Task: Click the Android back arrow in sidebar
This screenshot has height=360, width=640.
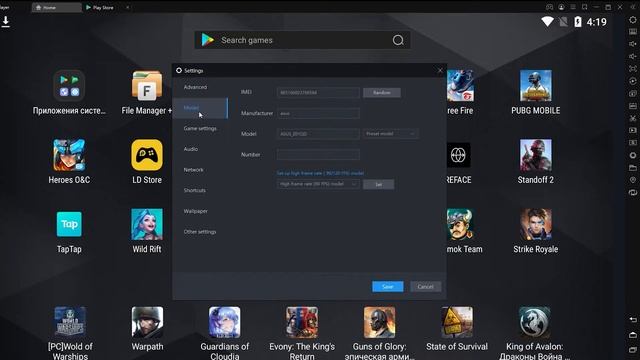Action: point(633,320)
